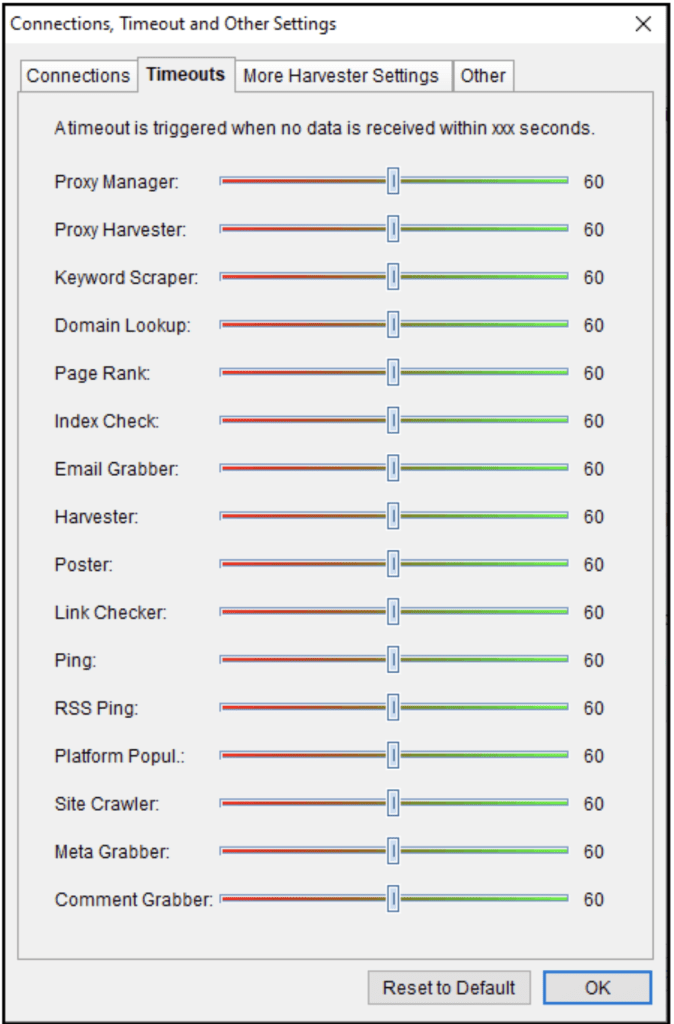Select the Other tab
Viewport: 674px width, 1024px height.
[x=483, y=76]
